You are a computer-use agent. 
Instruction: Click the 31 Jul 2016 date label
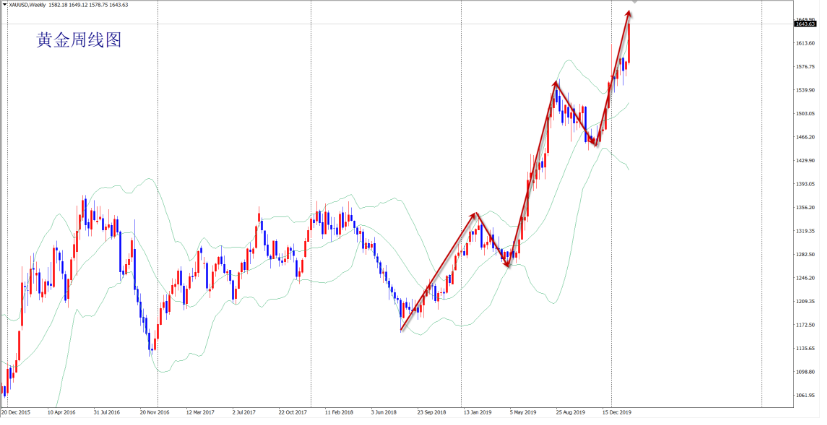(107, 413)
